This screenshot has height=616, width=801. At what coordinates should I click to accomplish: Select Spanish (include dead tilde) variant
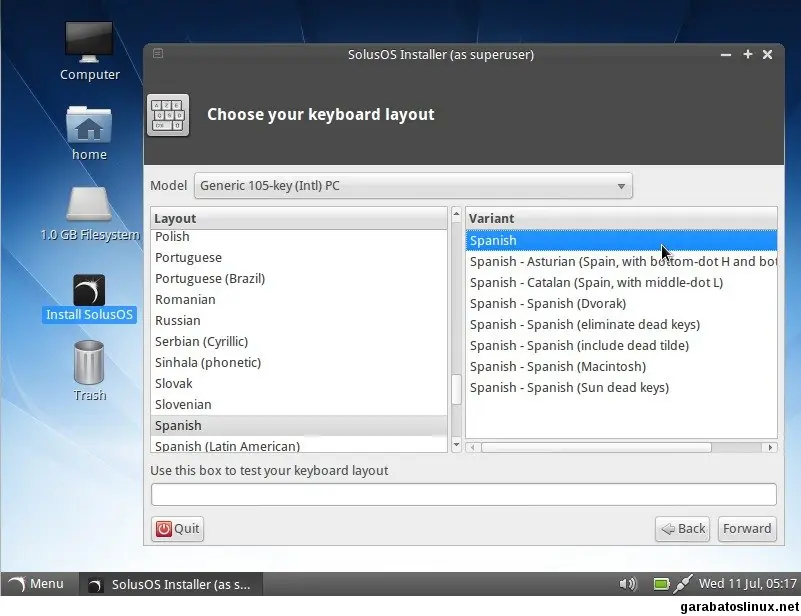(621, 345)
